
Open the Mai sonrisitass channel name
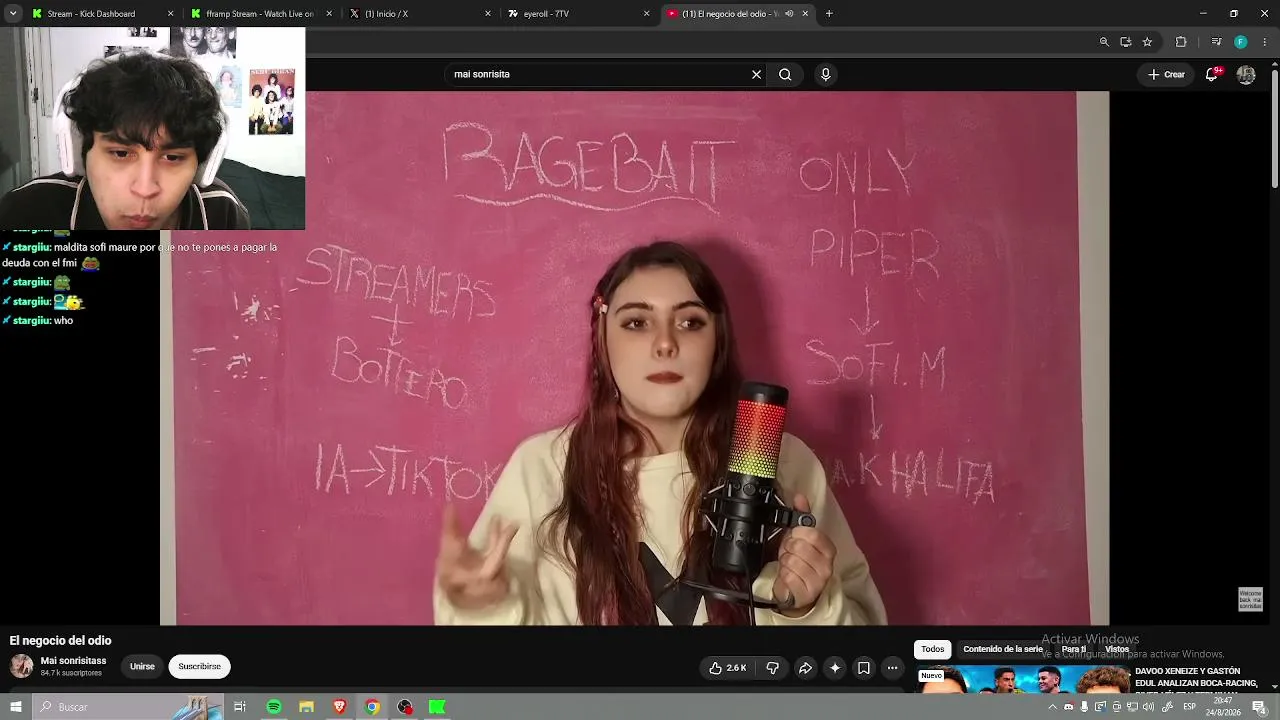73,661
